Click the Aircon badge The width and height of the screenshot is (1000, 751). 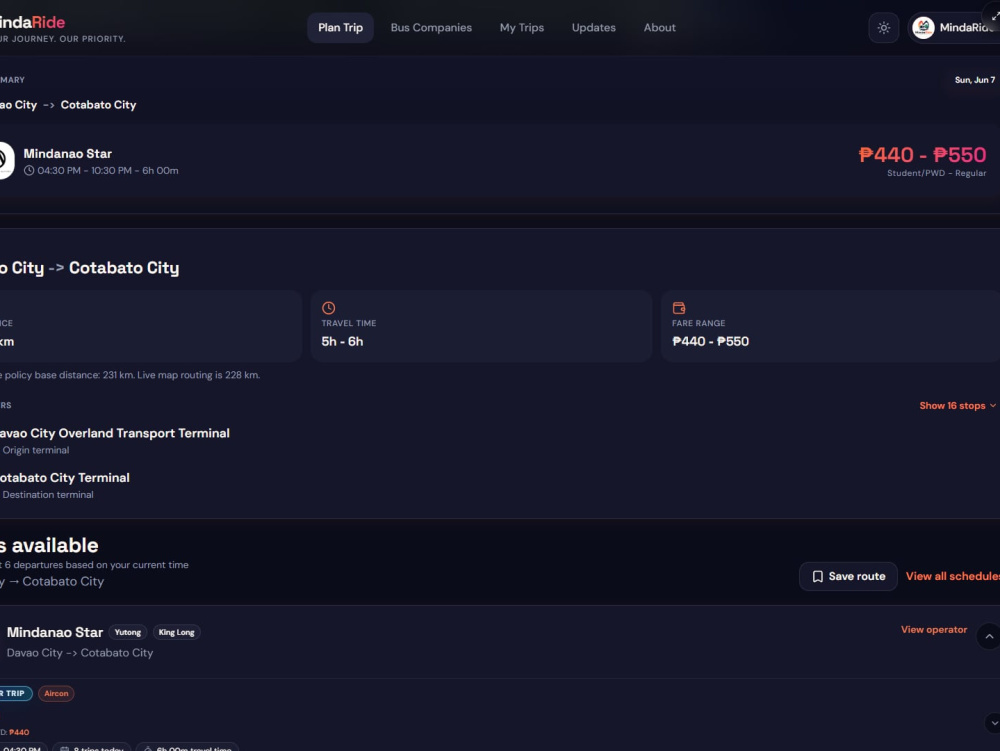click(x=56, y=694)
